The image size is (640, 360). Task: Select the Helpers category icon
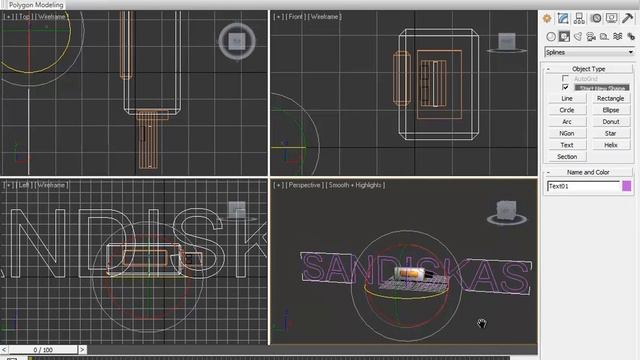click(604, 37)
